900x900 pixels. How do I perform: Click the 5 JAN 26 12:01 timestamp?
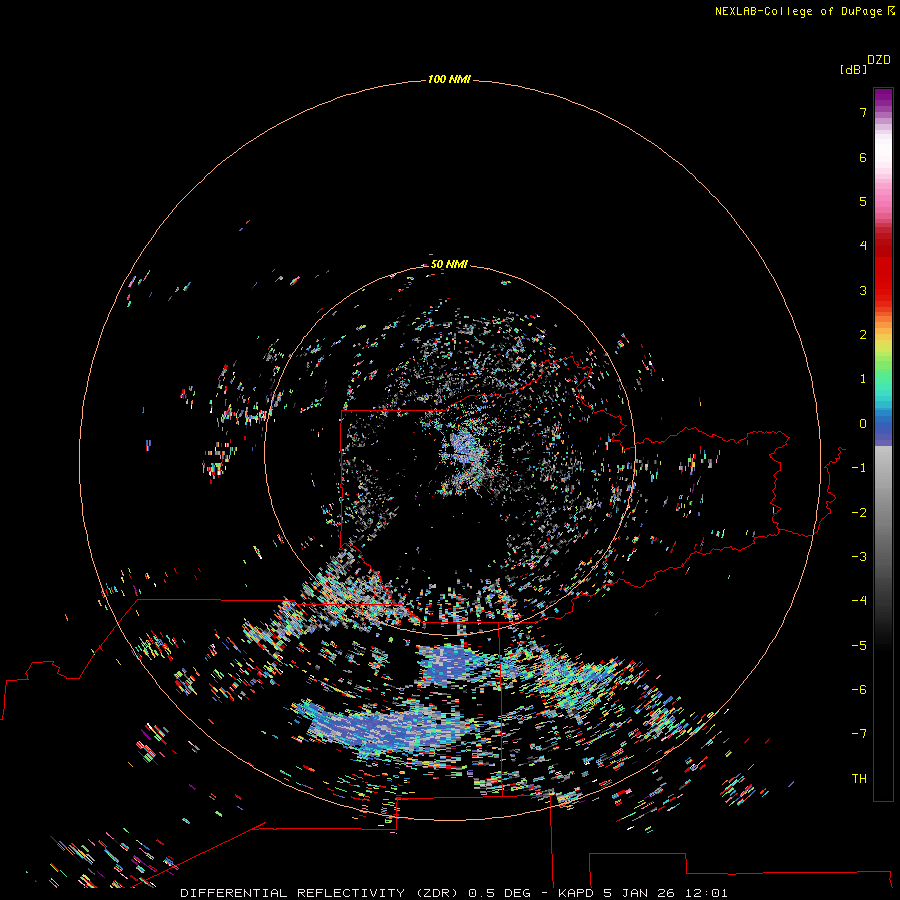coord(665,893)
